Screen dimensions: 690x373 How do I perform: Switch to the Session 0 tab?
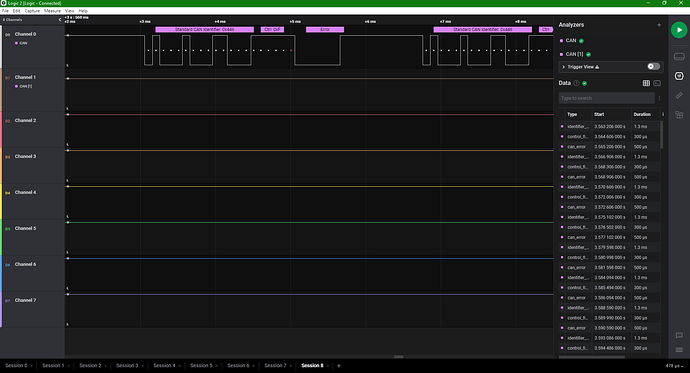pos(16,366)
